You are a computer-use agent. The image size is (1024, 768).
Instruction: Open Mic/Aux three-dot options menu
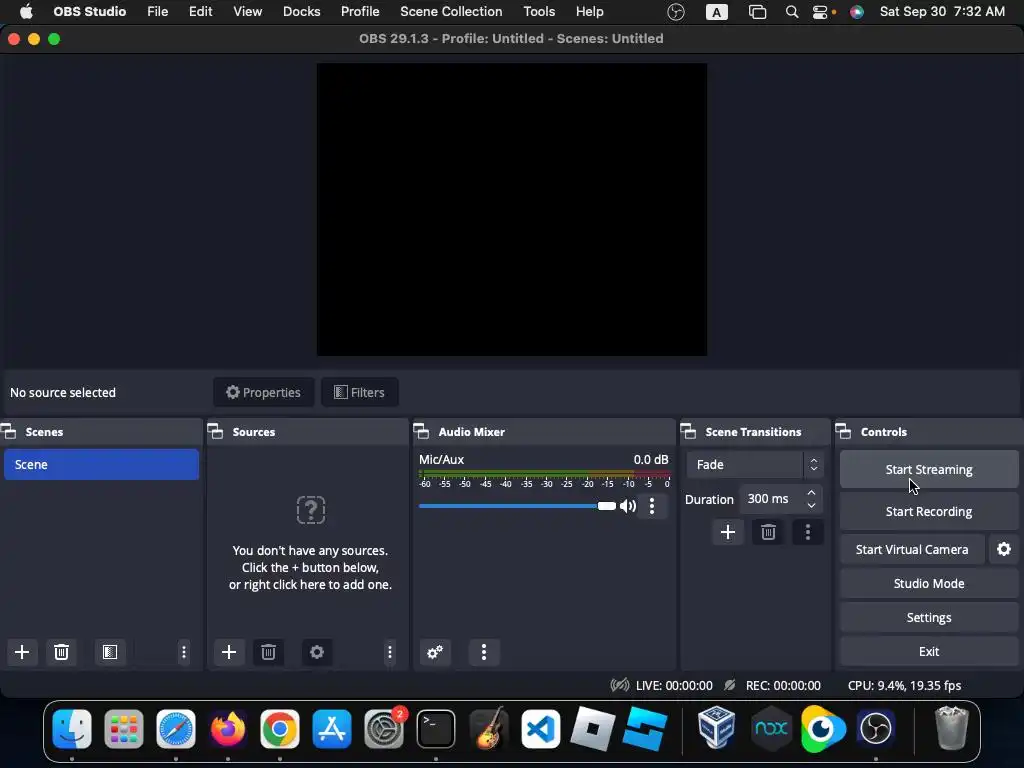point(652,506)
